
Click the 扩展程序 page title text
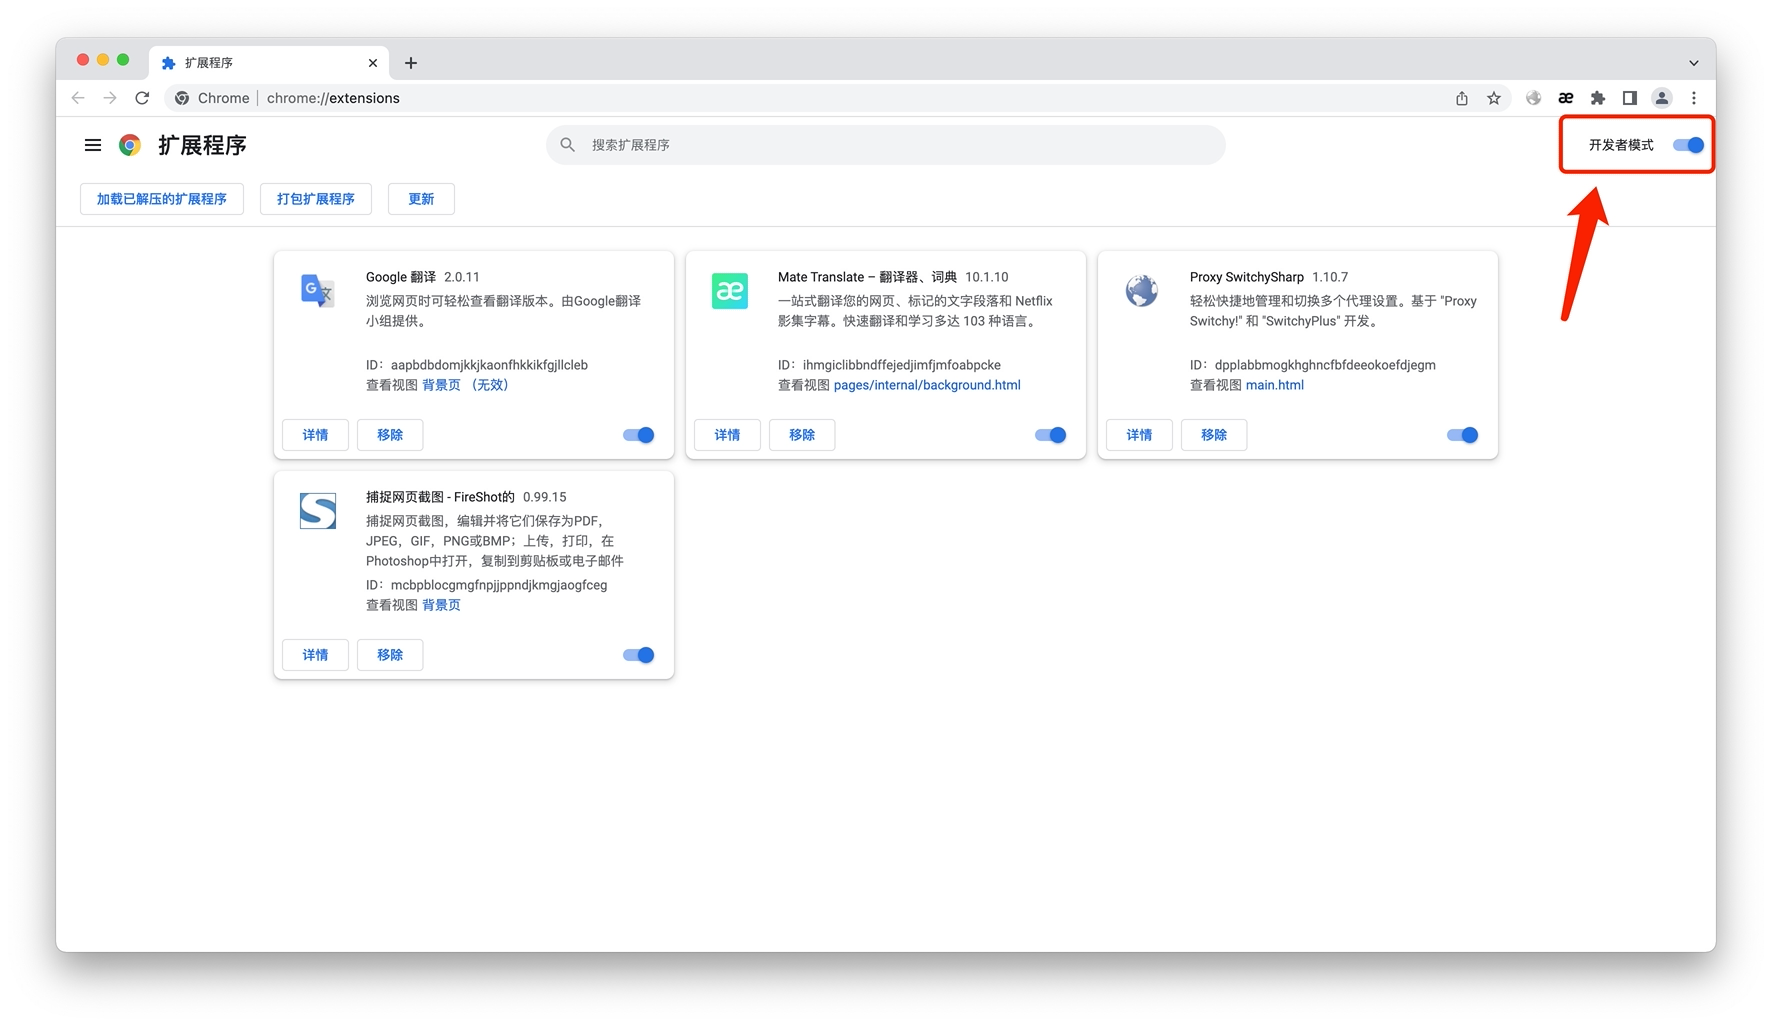click(x=202, y=145)
